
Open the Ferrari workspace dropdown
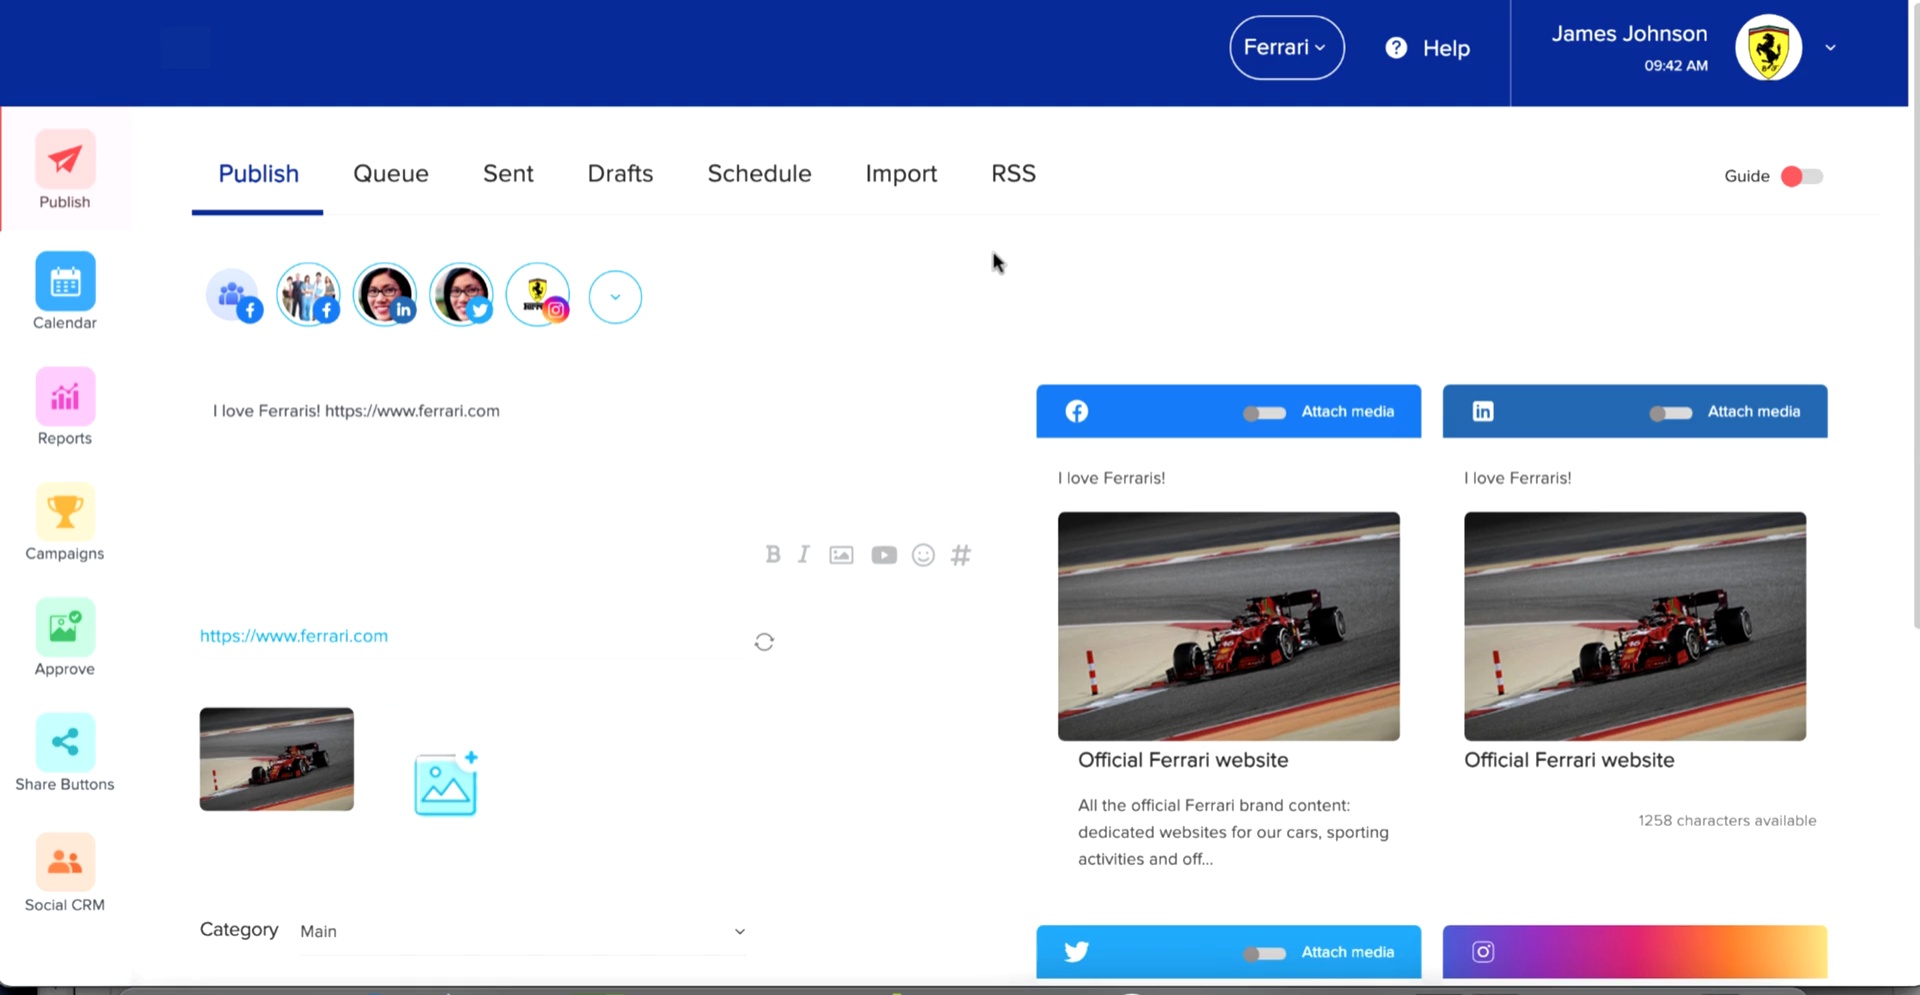click(x=1286, y=47)
